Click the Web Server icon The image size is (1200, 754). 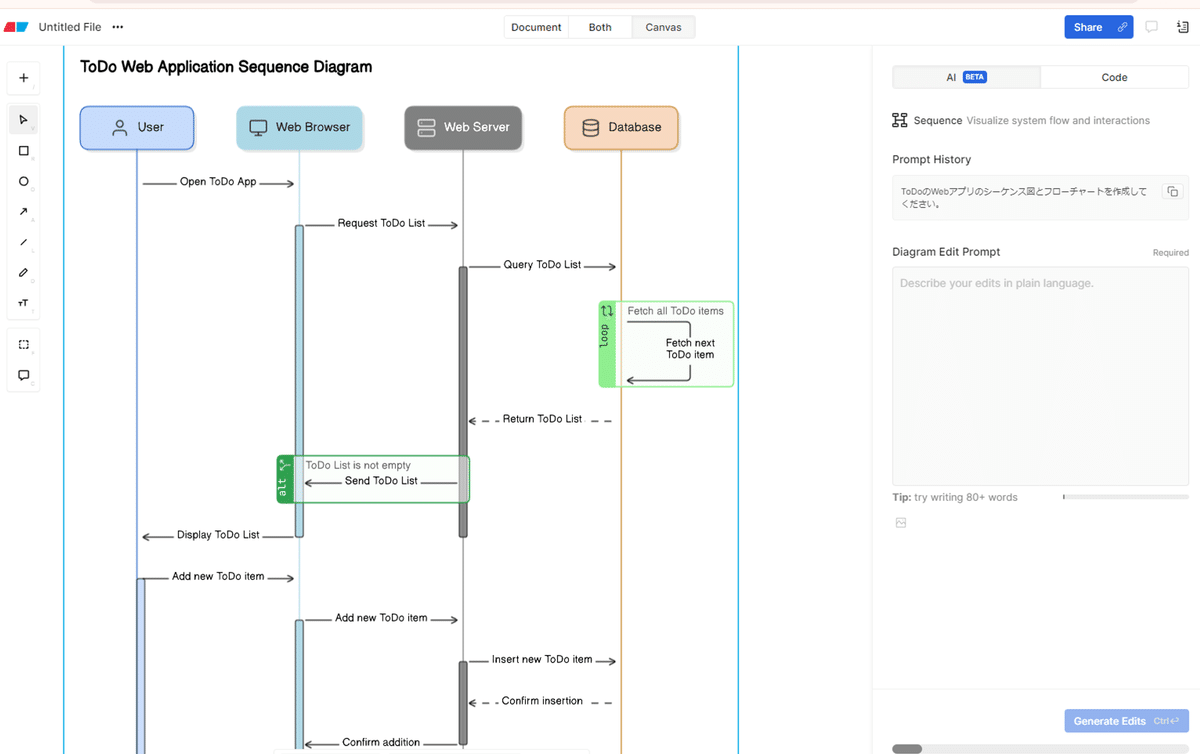(426, 127)
